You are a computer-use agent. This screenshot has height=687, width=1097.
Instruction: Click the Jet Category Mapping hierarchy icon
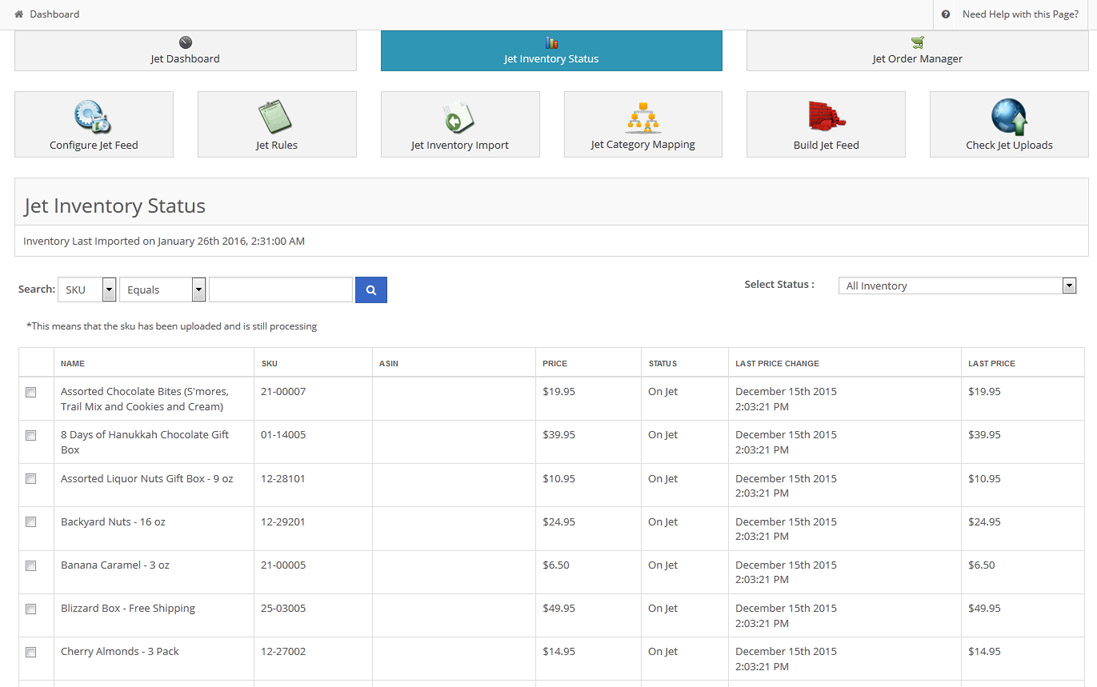[643, 118]
